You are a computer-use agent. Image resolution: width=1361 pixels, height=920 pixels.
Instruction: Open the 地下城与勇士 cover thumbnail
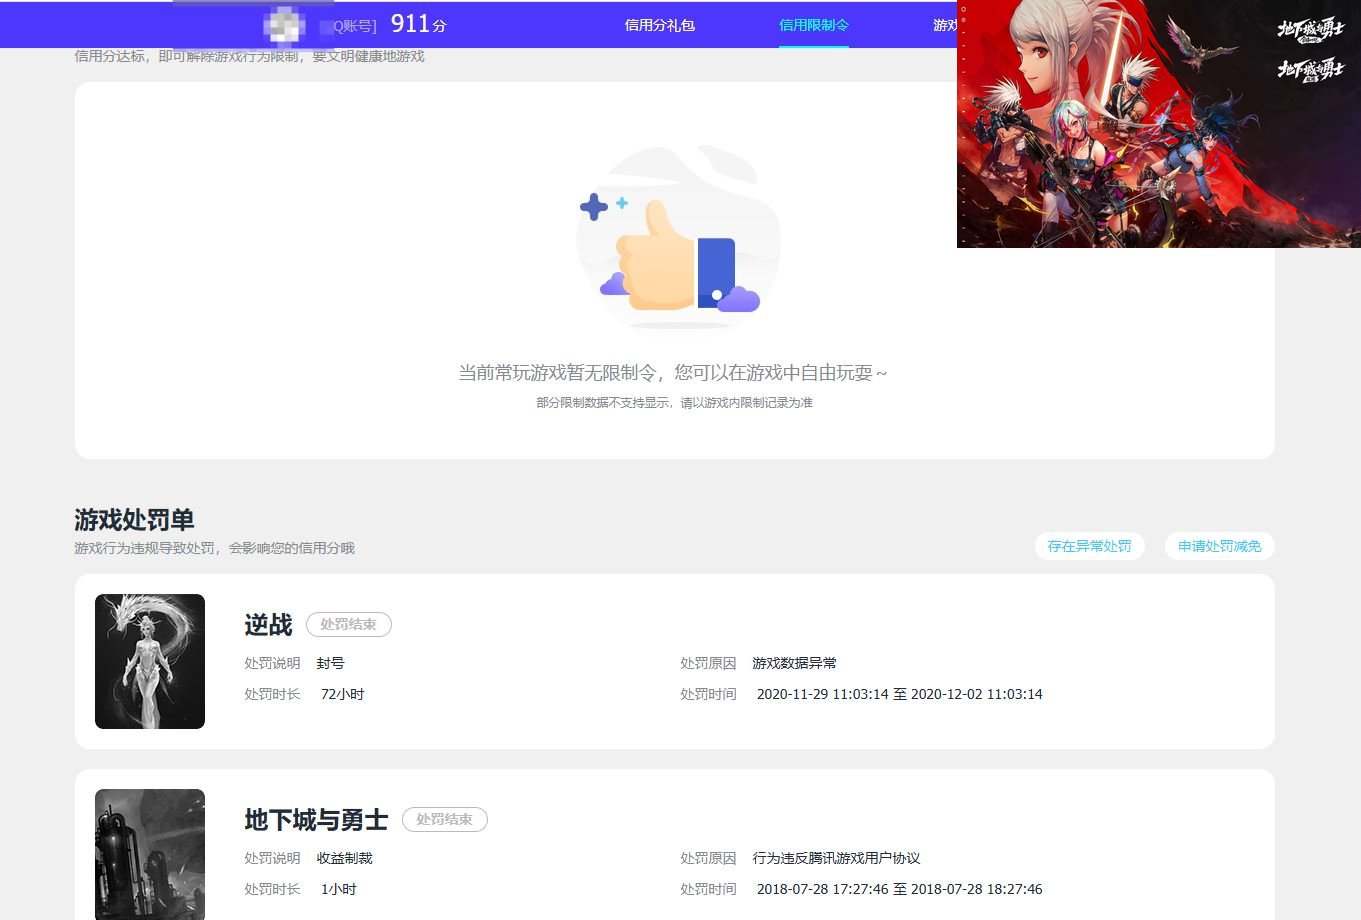150,854
